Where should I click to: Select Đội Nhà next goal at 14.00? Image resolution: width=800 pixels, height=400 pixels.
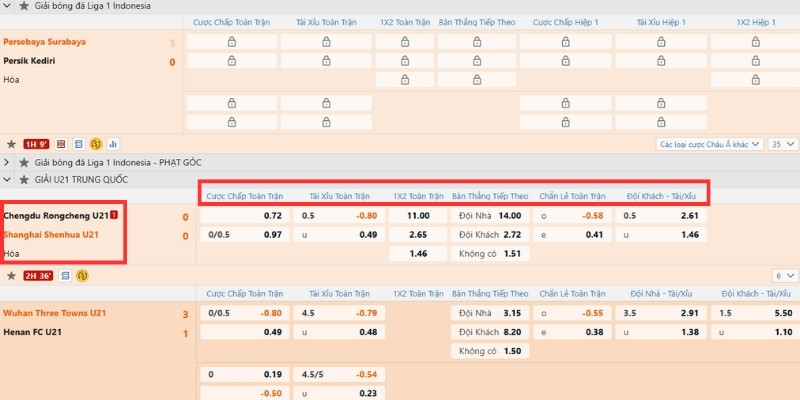(490, 216)
